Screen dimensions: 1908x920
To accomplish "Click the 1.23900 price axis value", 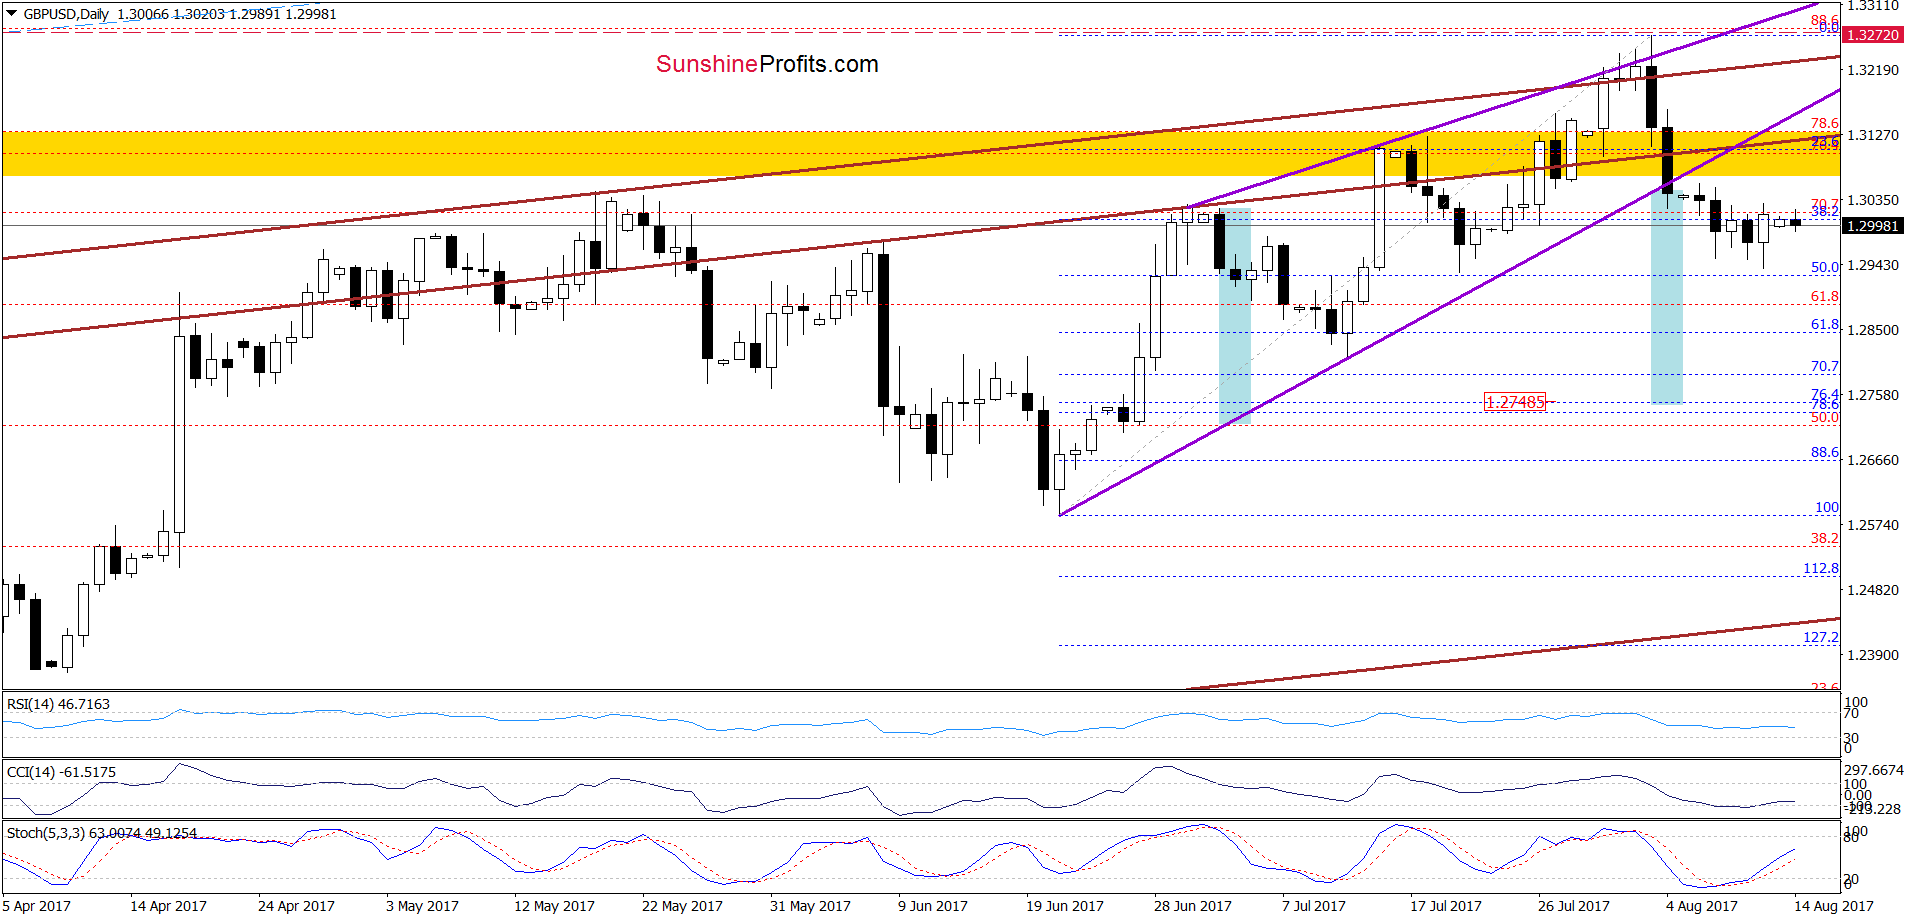I will click(1873, 655).
